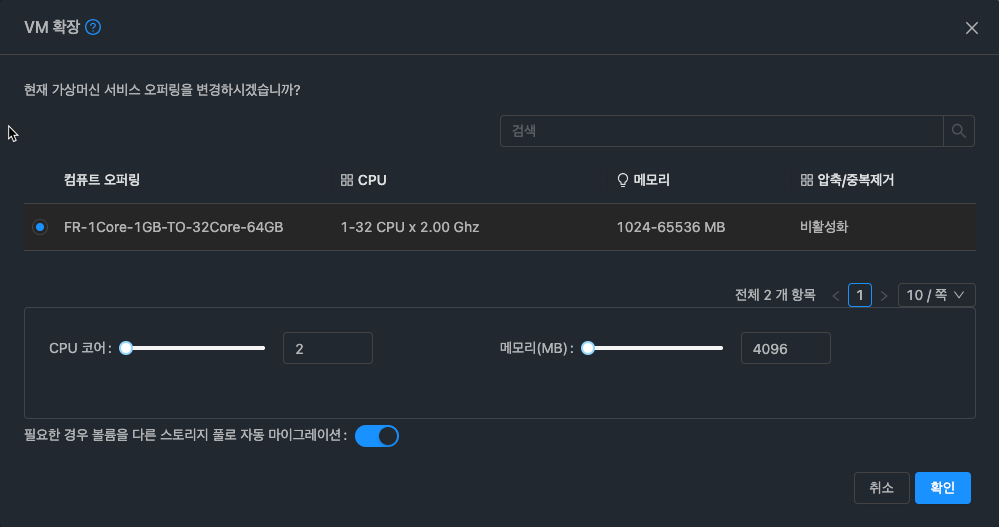Go to previous page arrow
This screenshot has width=999, height=527.
point(836,295)
